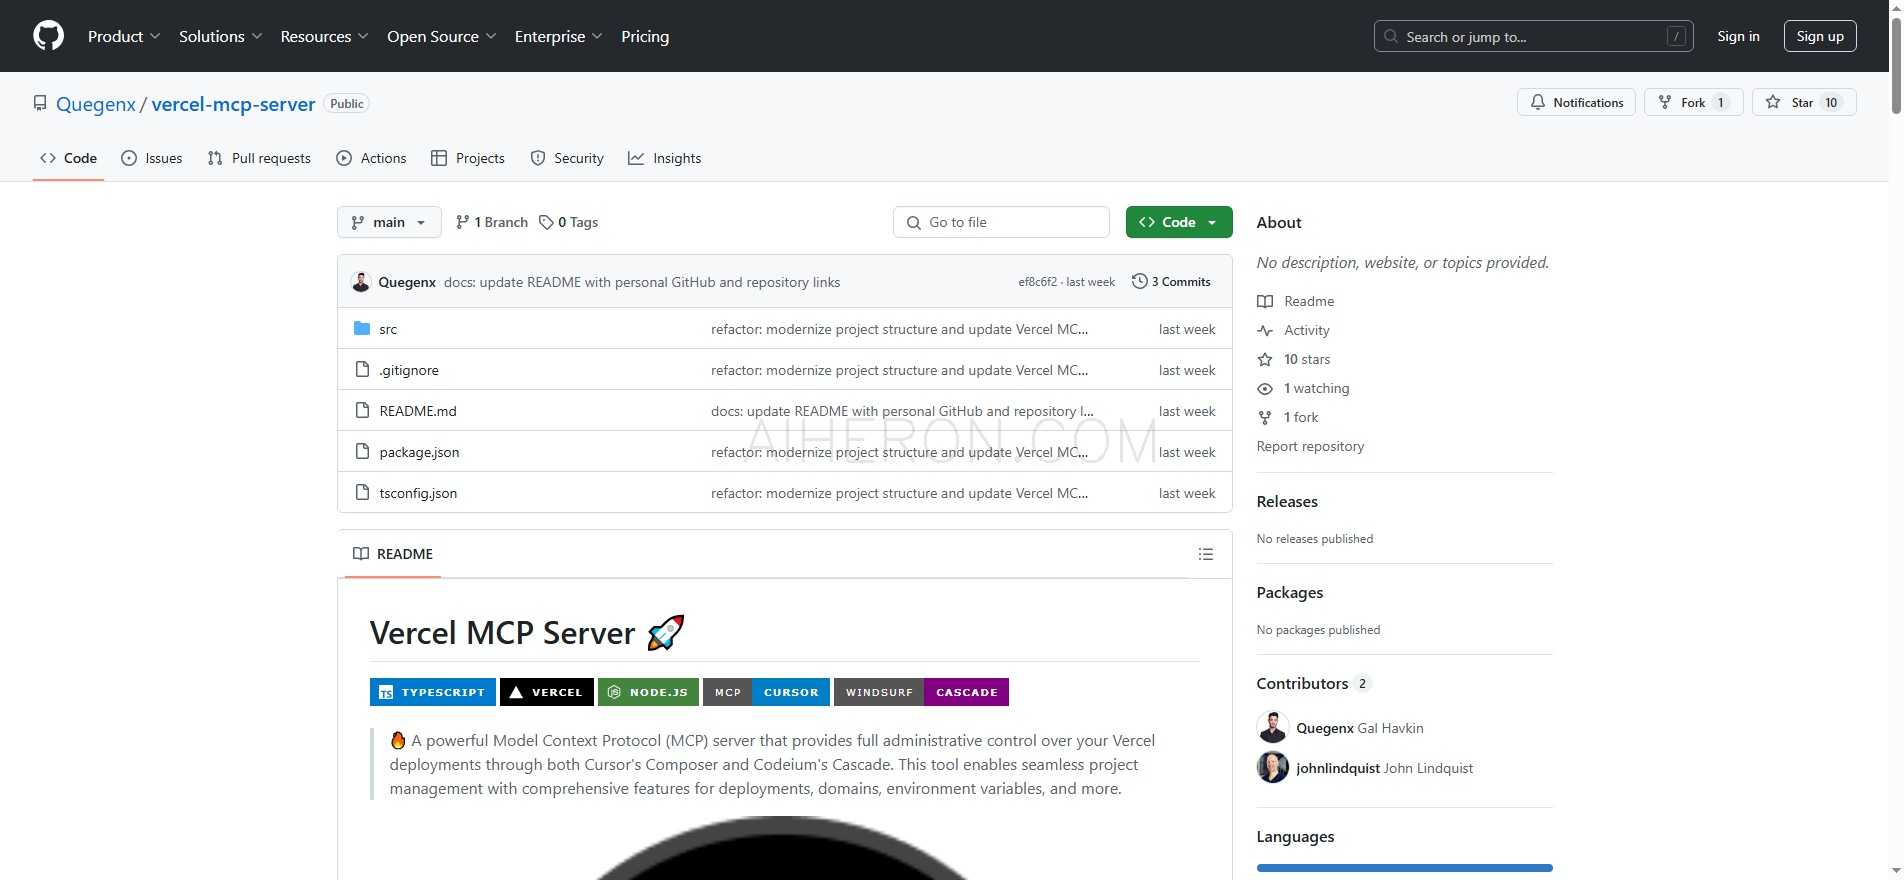Click the Public visibility label

347,103
